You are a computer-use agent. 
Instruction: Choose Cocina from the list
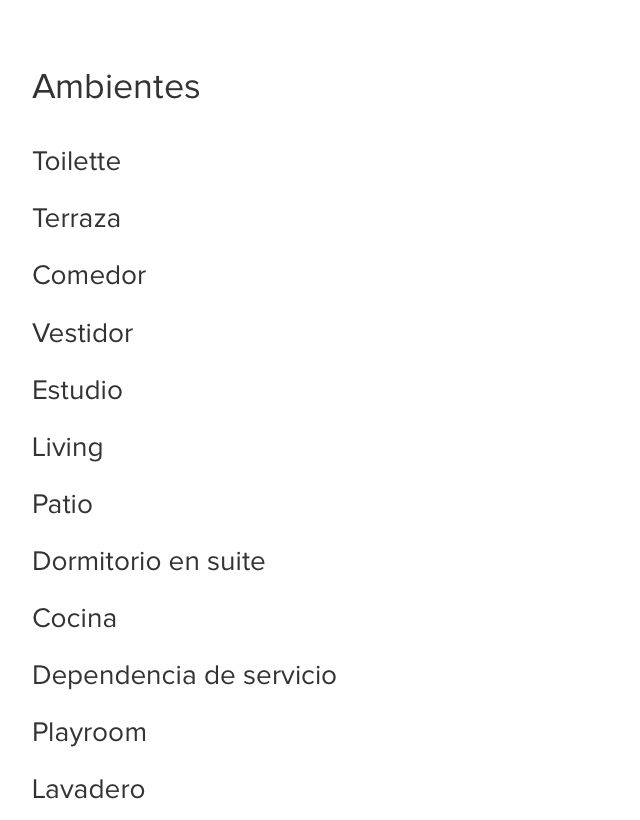pyautogui.click(x=74, y=618)
